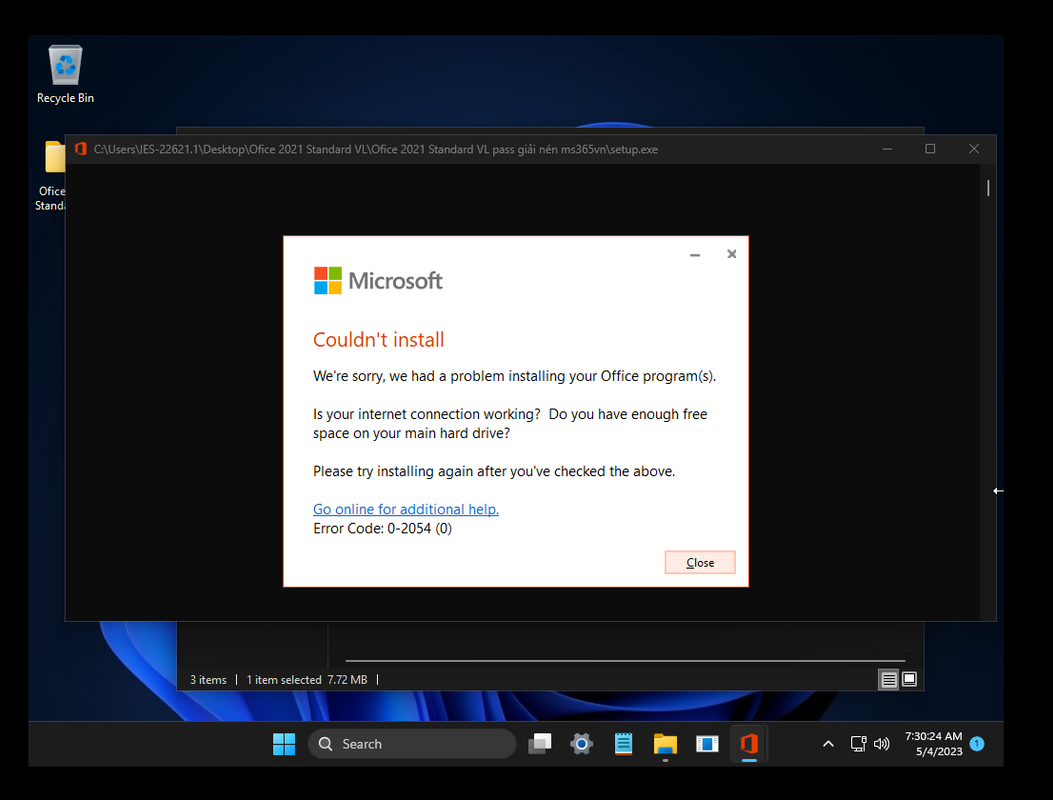Screen dimensions: 1053x800
Task: Open Settings gear app from taskbar
Action: pos(582,744)
